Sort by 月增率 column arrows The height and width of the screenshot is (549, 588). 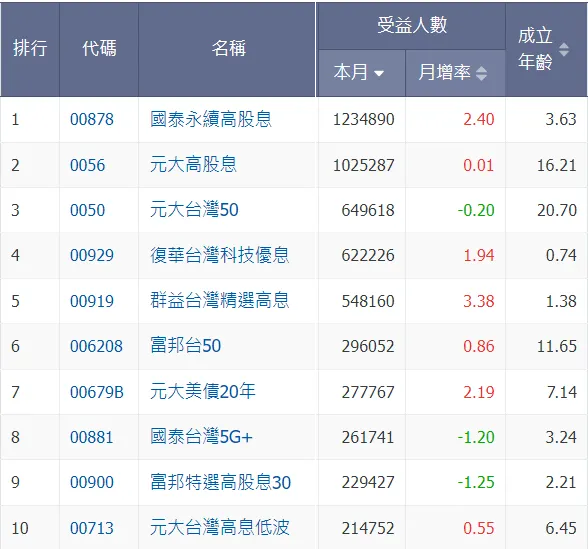pos(481,73)
